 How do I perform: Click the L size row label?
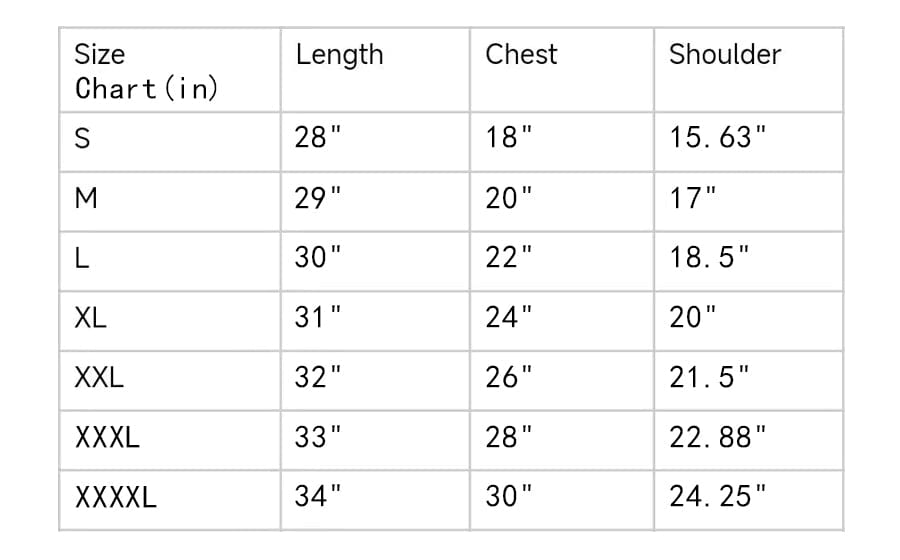[x=83, y=259]
